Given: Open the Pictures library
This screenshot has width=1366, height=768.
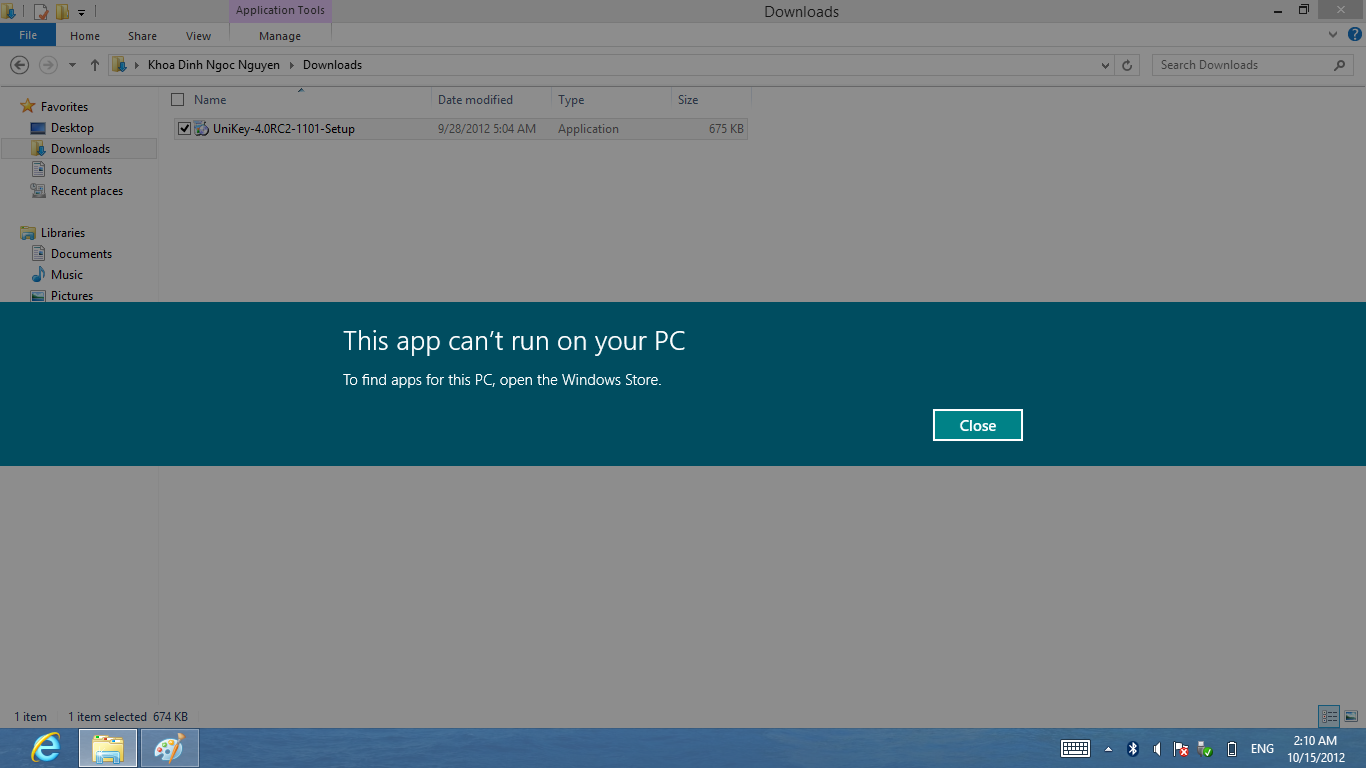Looking at the screenshot, I should [x=72, y=296].
